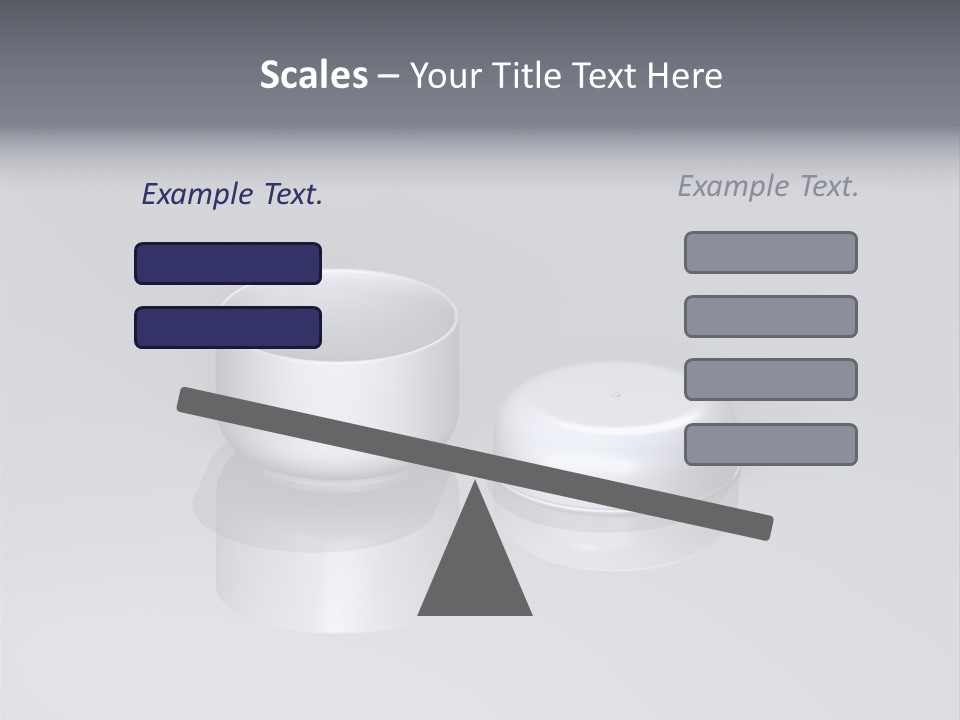Screen dimensions: 960x720
Task: Click the third grey bar from top
Action: tap(770, 379)
